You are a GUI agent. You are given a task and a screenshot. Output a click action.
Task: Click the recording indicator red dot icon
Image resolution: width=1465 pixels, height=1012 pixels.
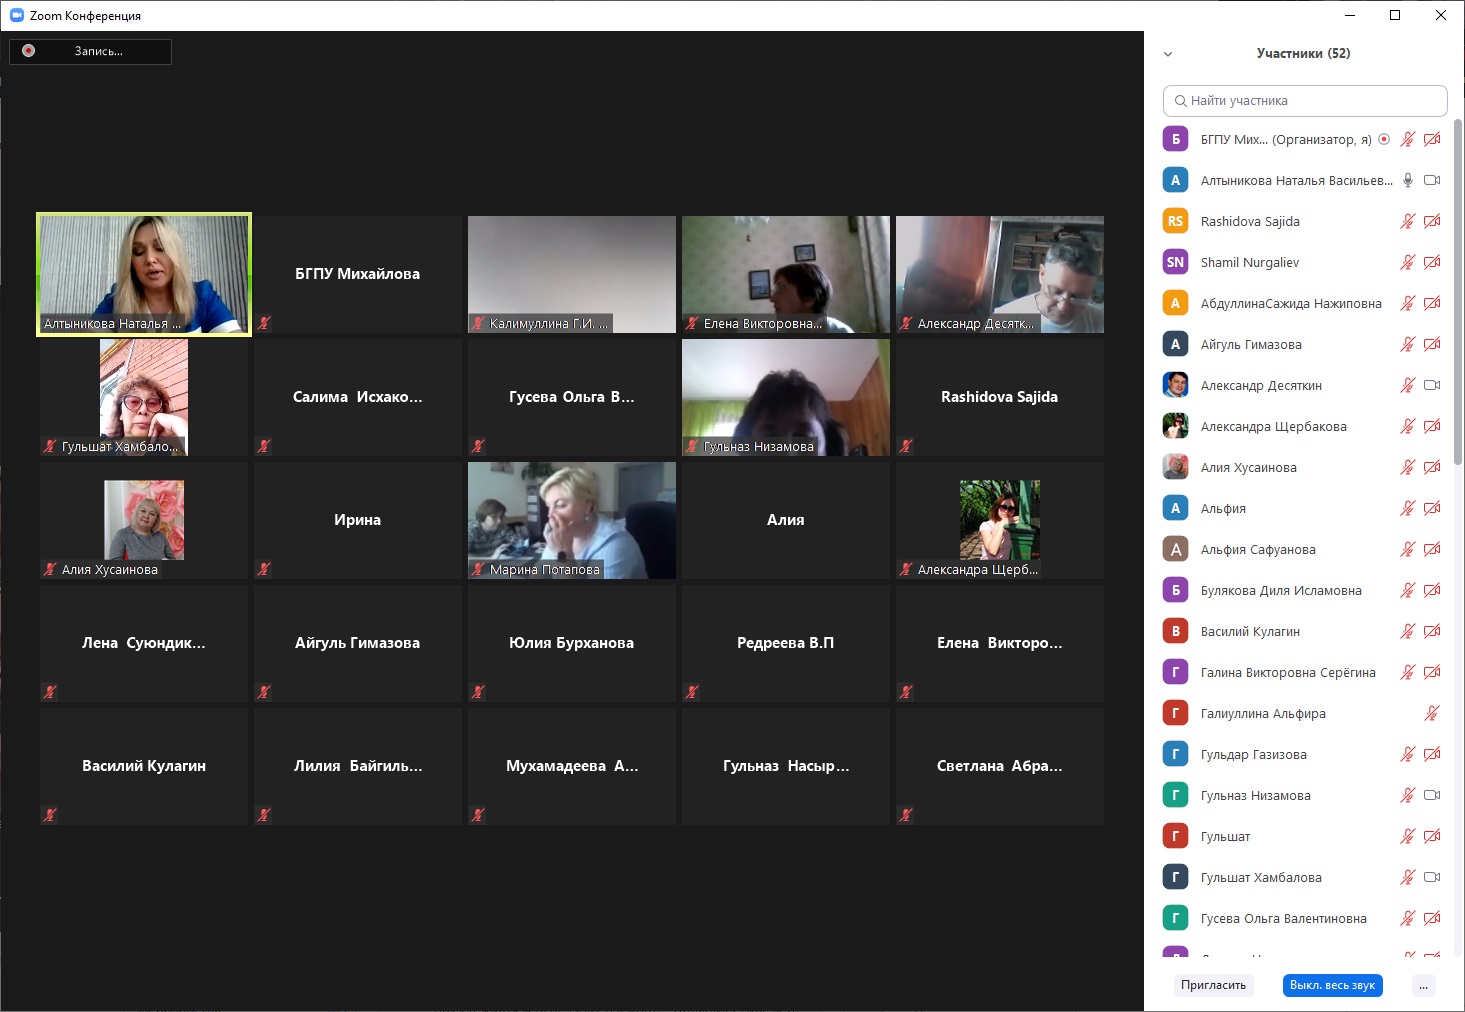point(29,51)
